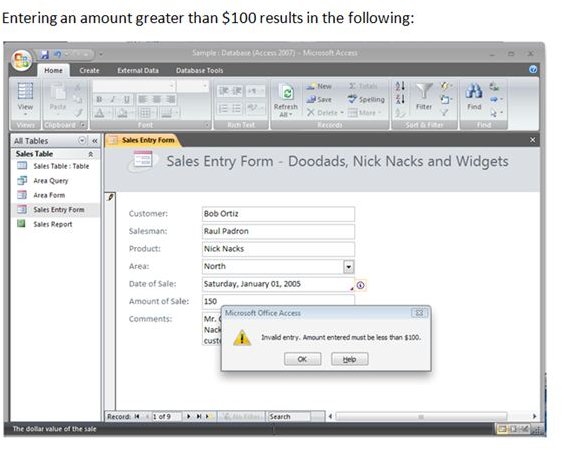Click Totals in the Records group

point(363,86)
